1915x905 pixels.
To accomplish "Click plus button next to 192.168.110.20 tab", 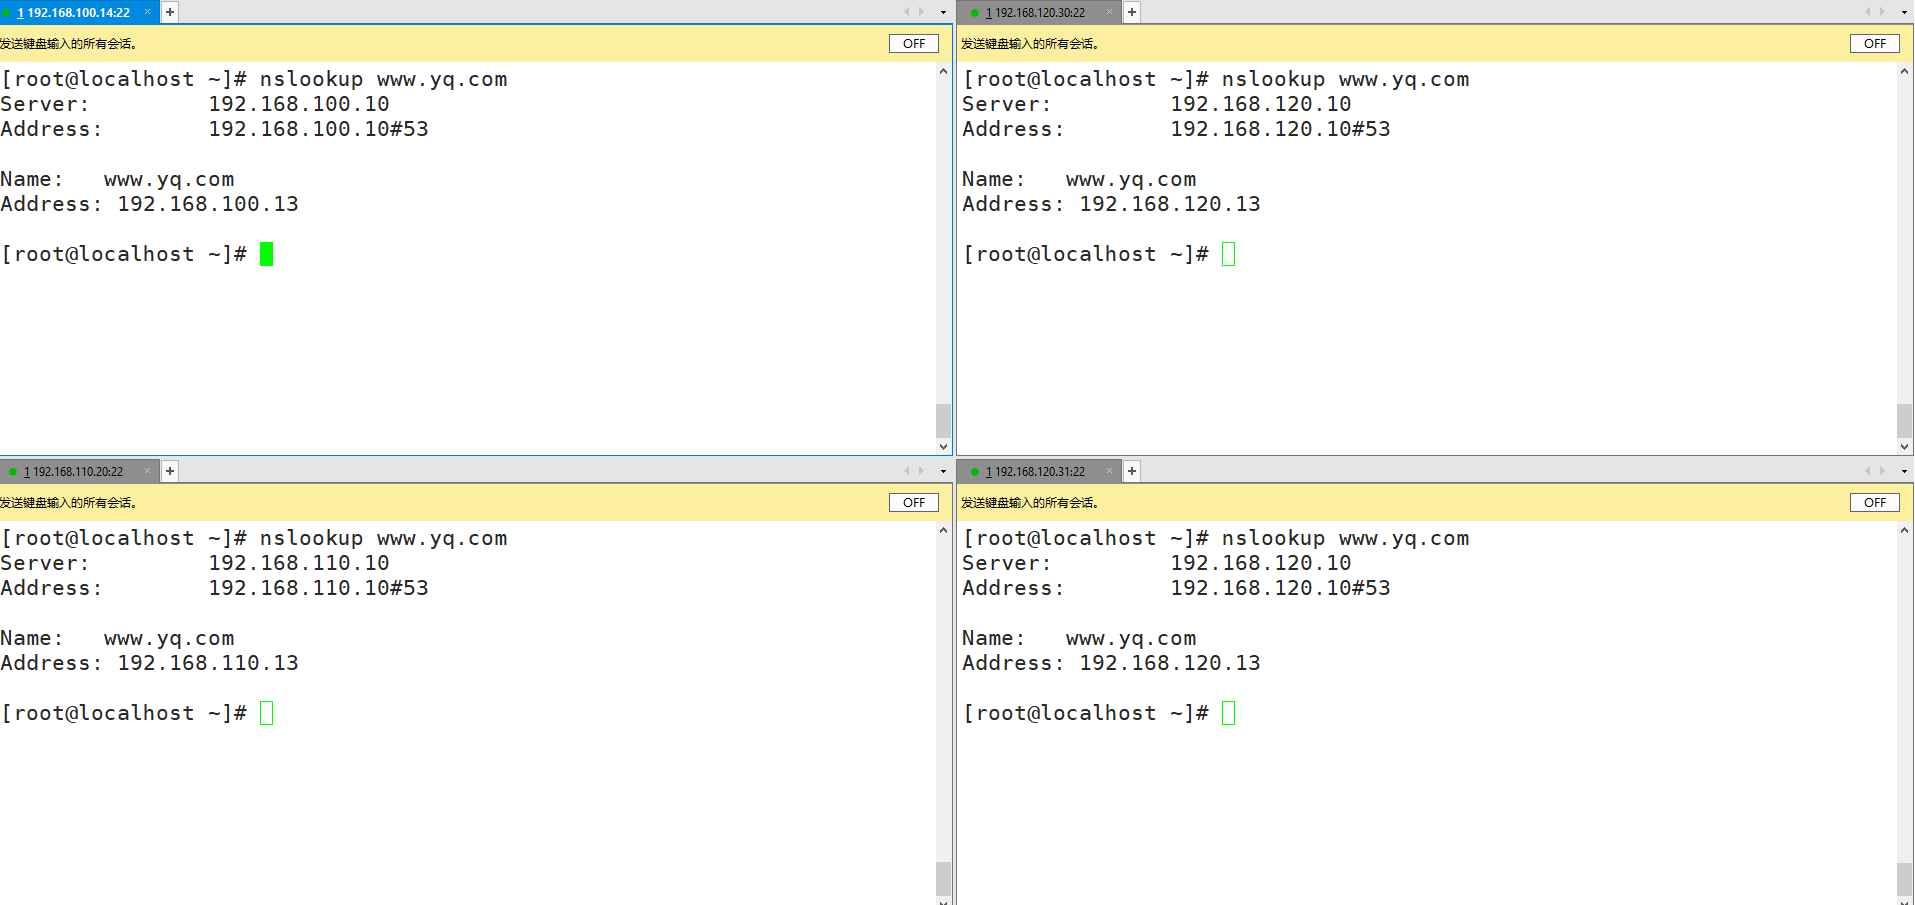I will pyautogui.click(x=170, y=471).
